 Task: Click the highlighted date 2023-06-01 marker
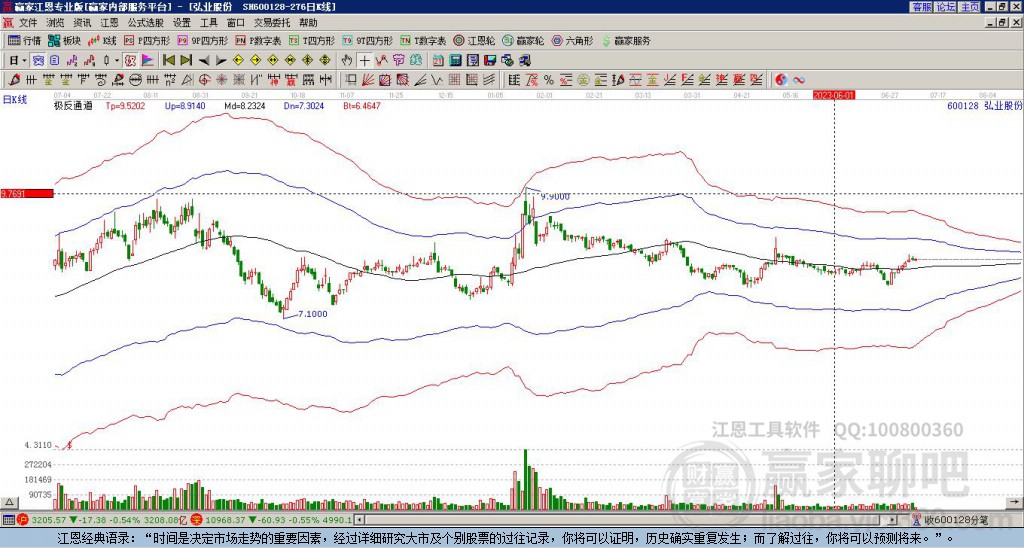(x=834, y=95)
